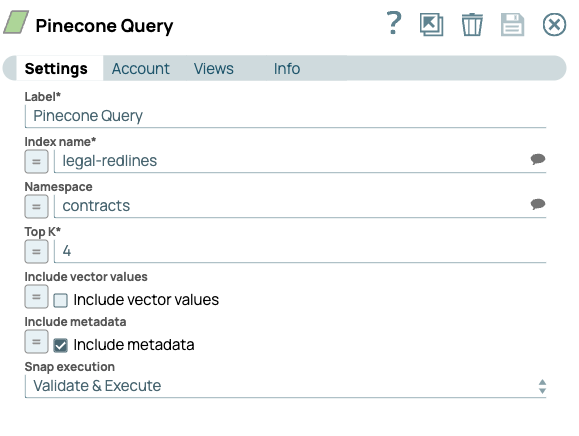Enable the Include vector values checkbox
The image size is (579, 436).
pos(60,300)
